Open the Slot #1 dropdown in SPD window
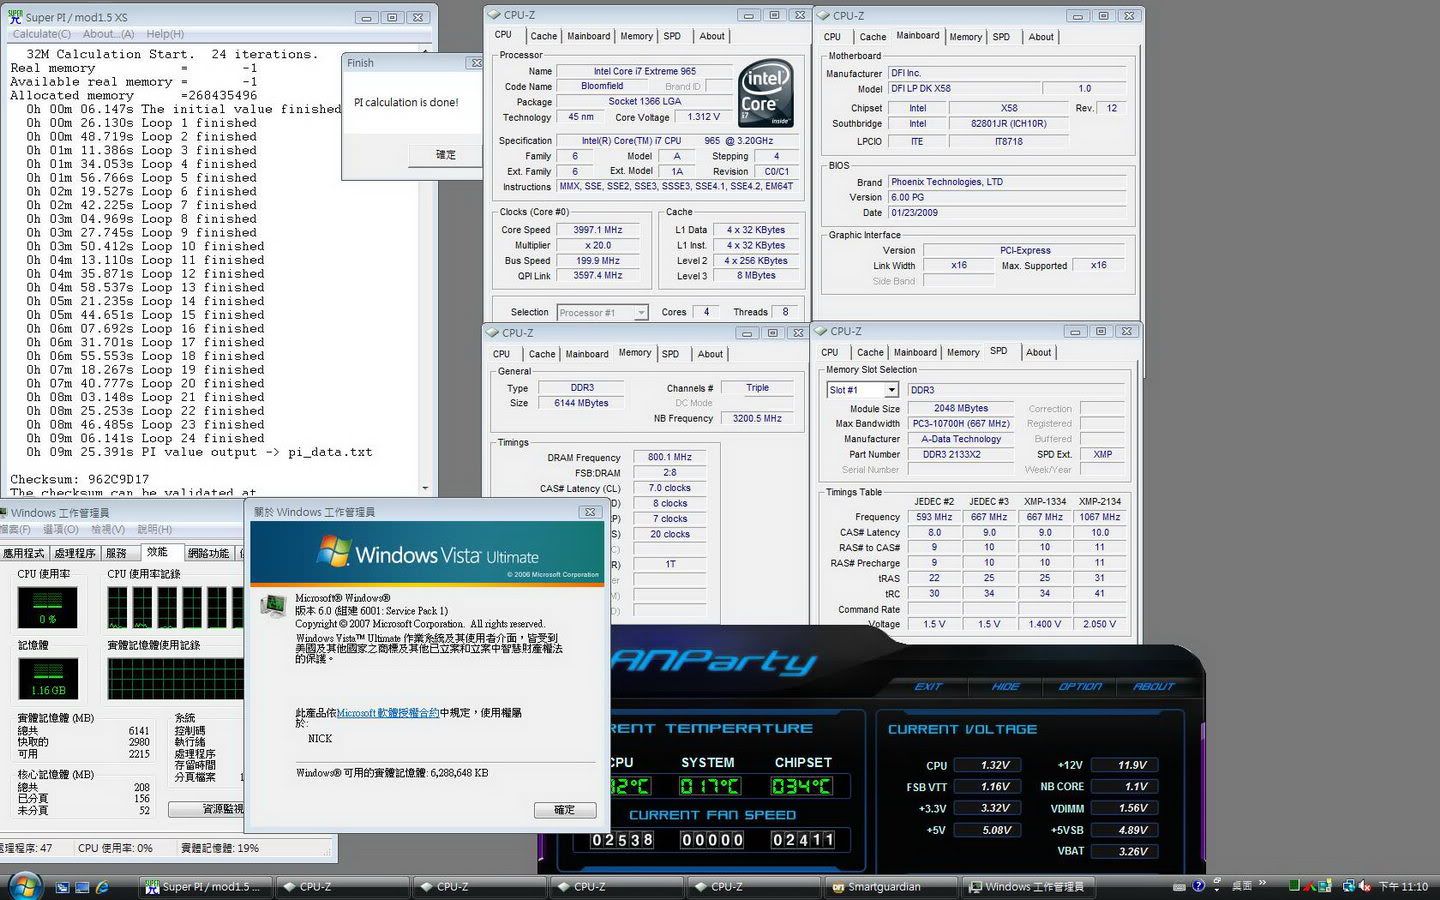The width and height of the screenshot is (1440, 900). point(891,390)
